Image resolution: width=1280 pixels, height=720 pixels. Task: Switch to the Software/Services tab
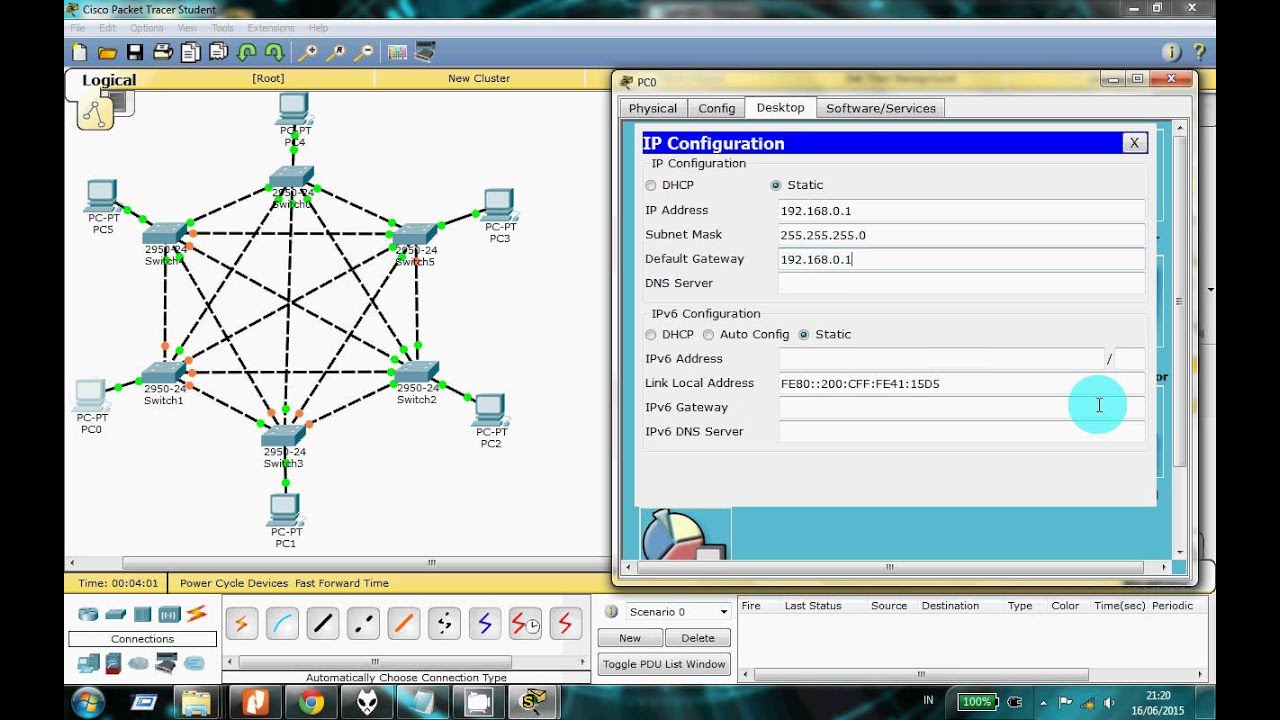pos(881,108)
